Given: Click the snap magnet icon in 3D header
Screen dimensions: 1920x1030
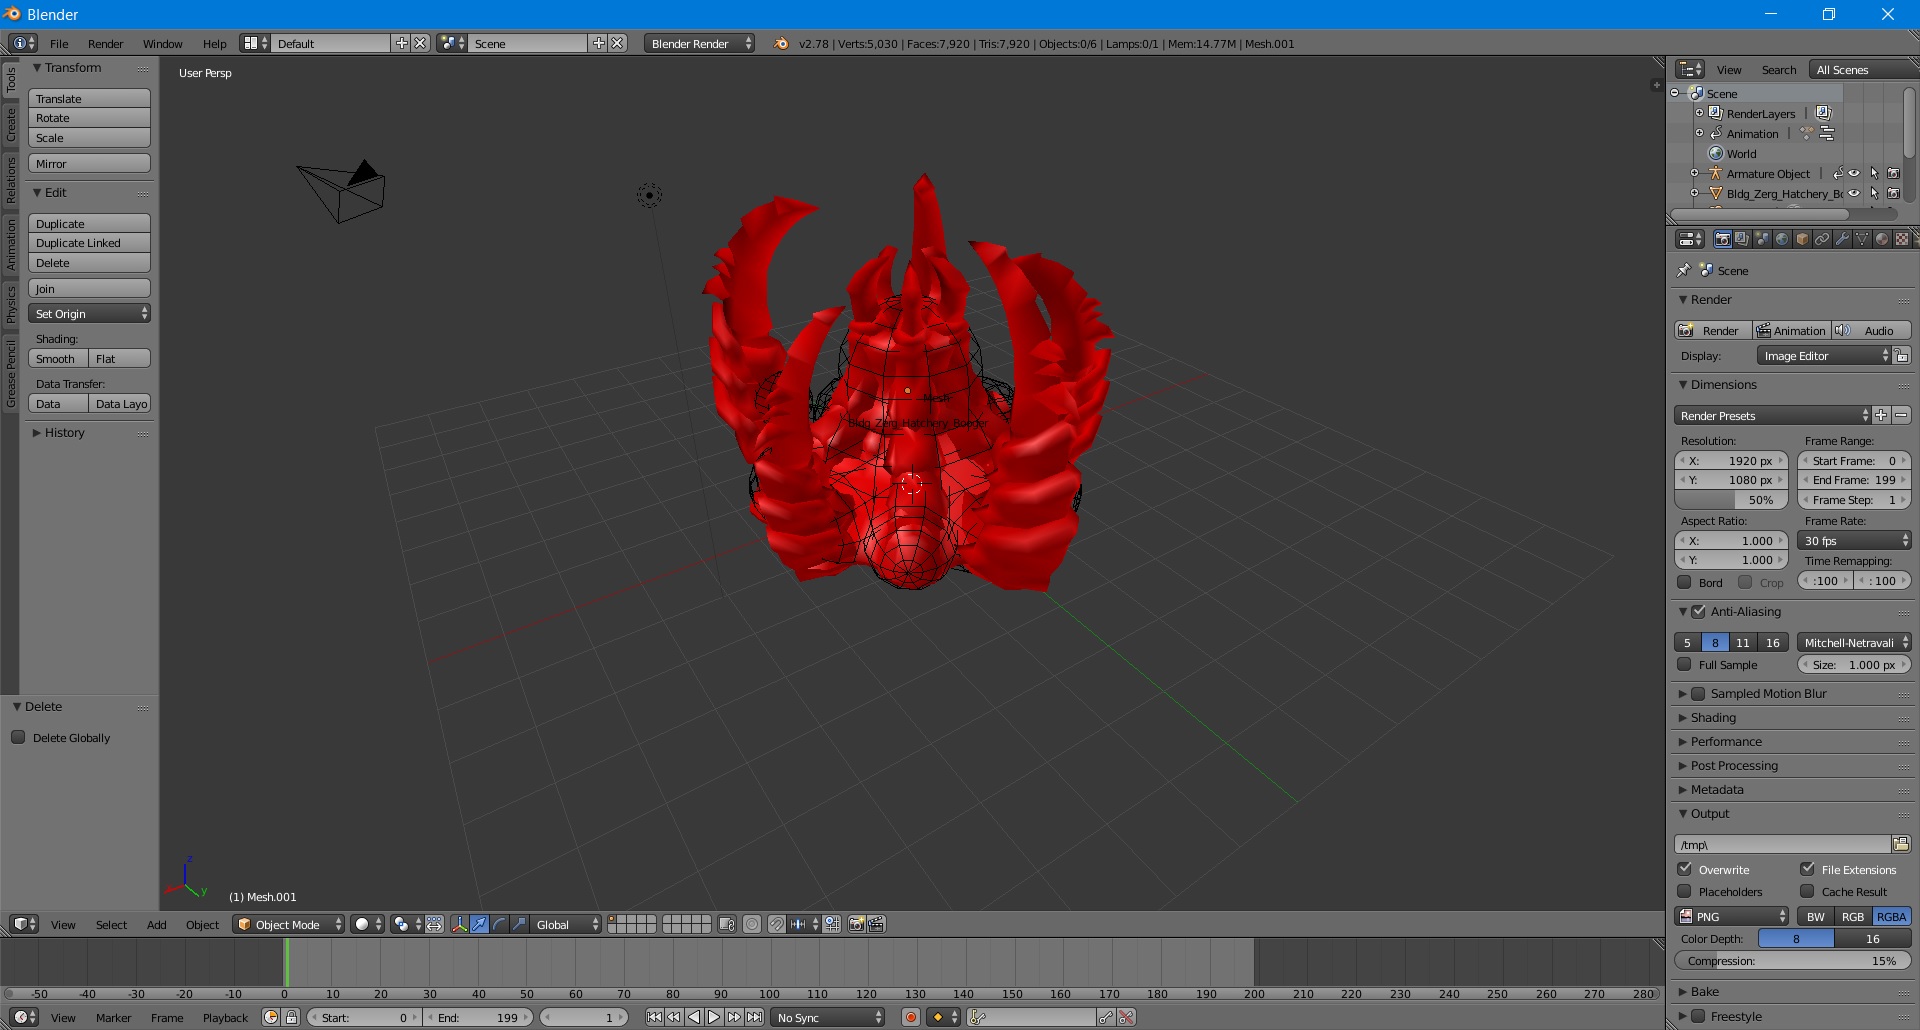Looking at the screenshot, I should 777,924.
